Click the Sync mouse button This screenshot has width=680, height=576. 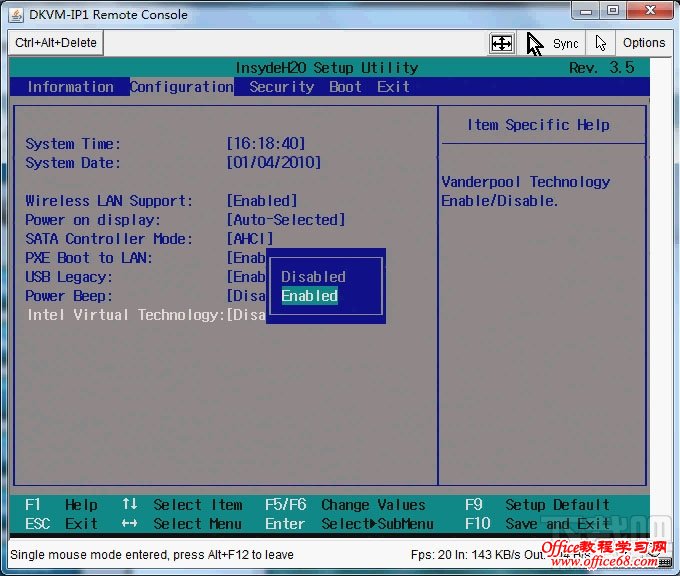tap(552, 43)
